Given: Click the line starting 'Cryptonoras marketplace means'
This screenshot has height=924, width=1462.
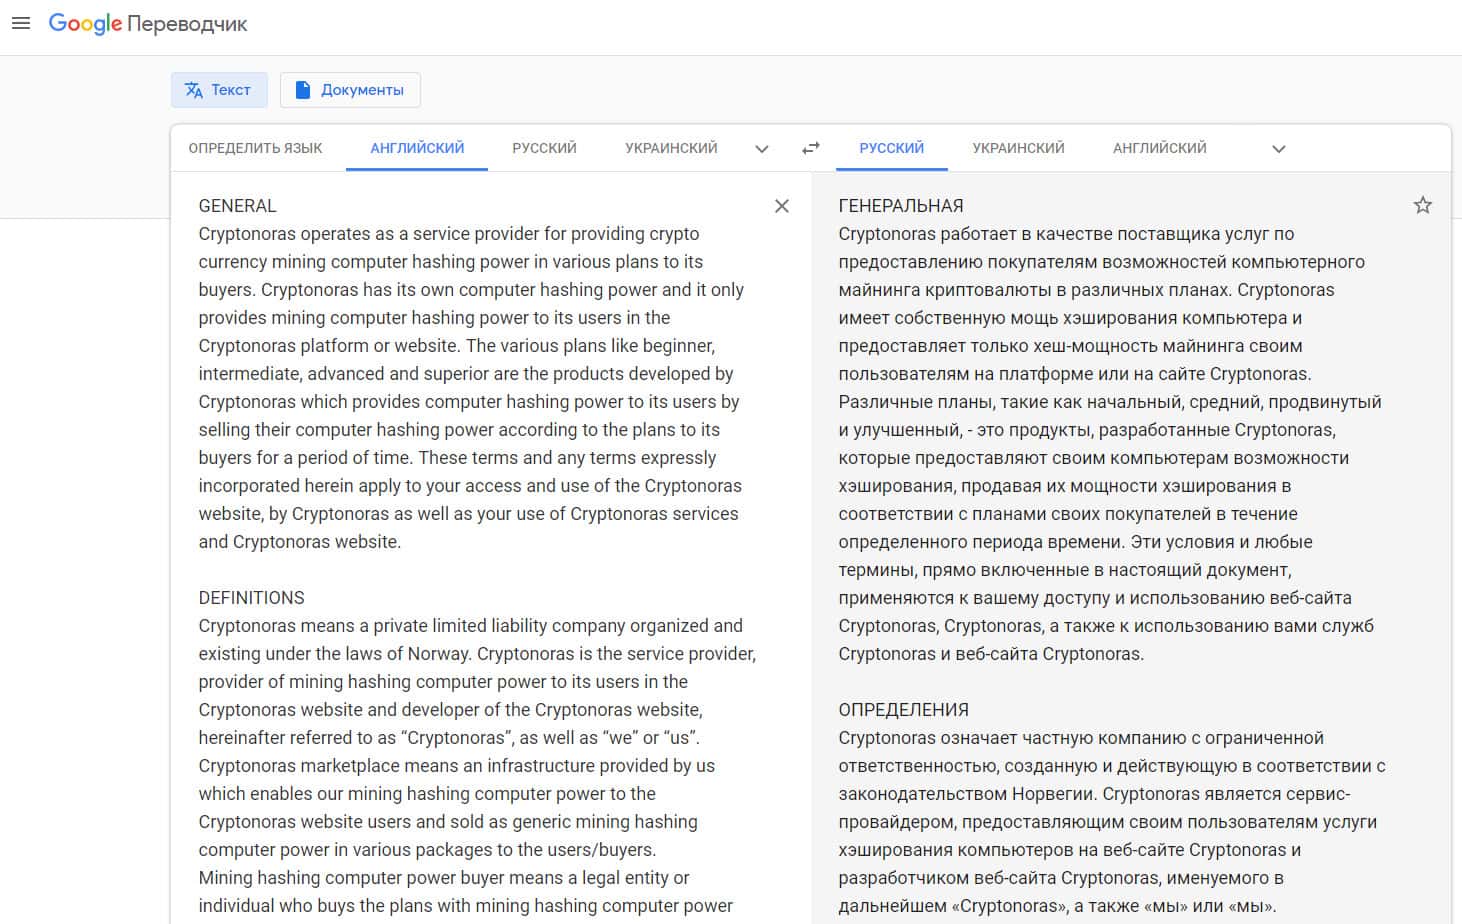Looking at the screenshot, I should (456, 766).
